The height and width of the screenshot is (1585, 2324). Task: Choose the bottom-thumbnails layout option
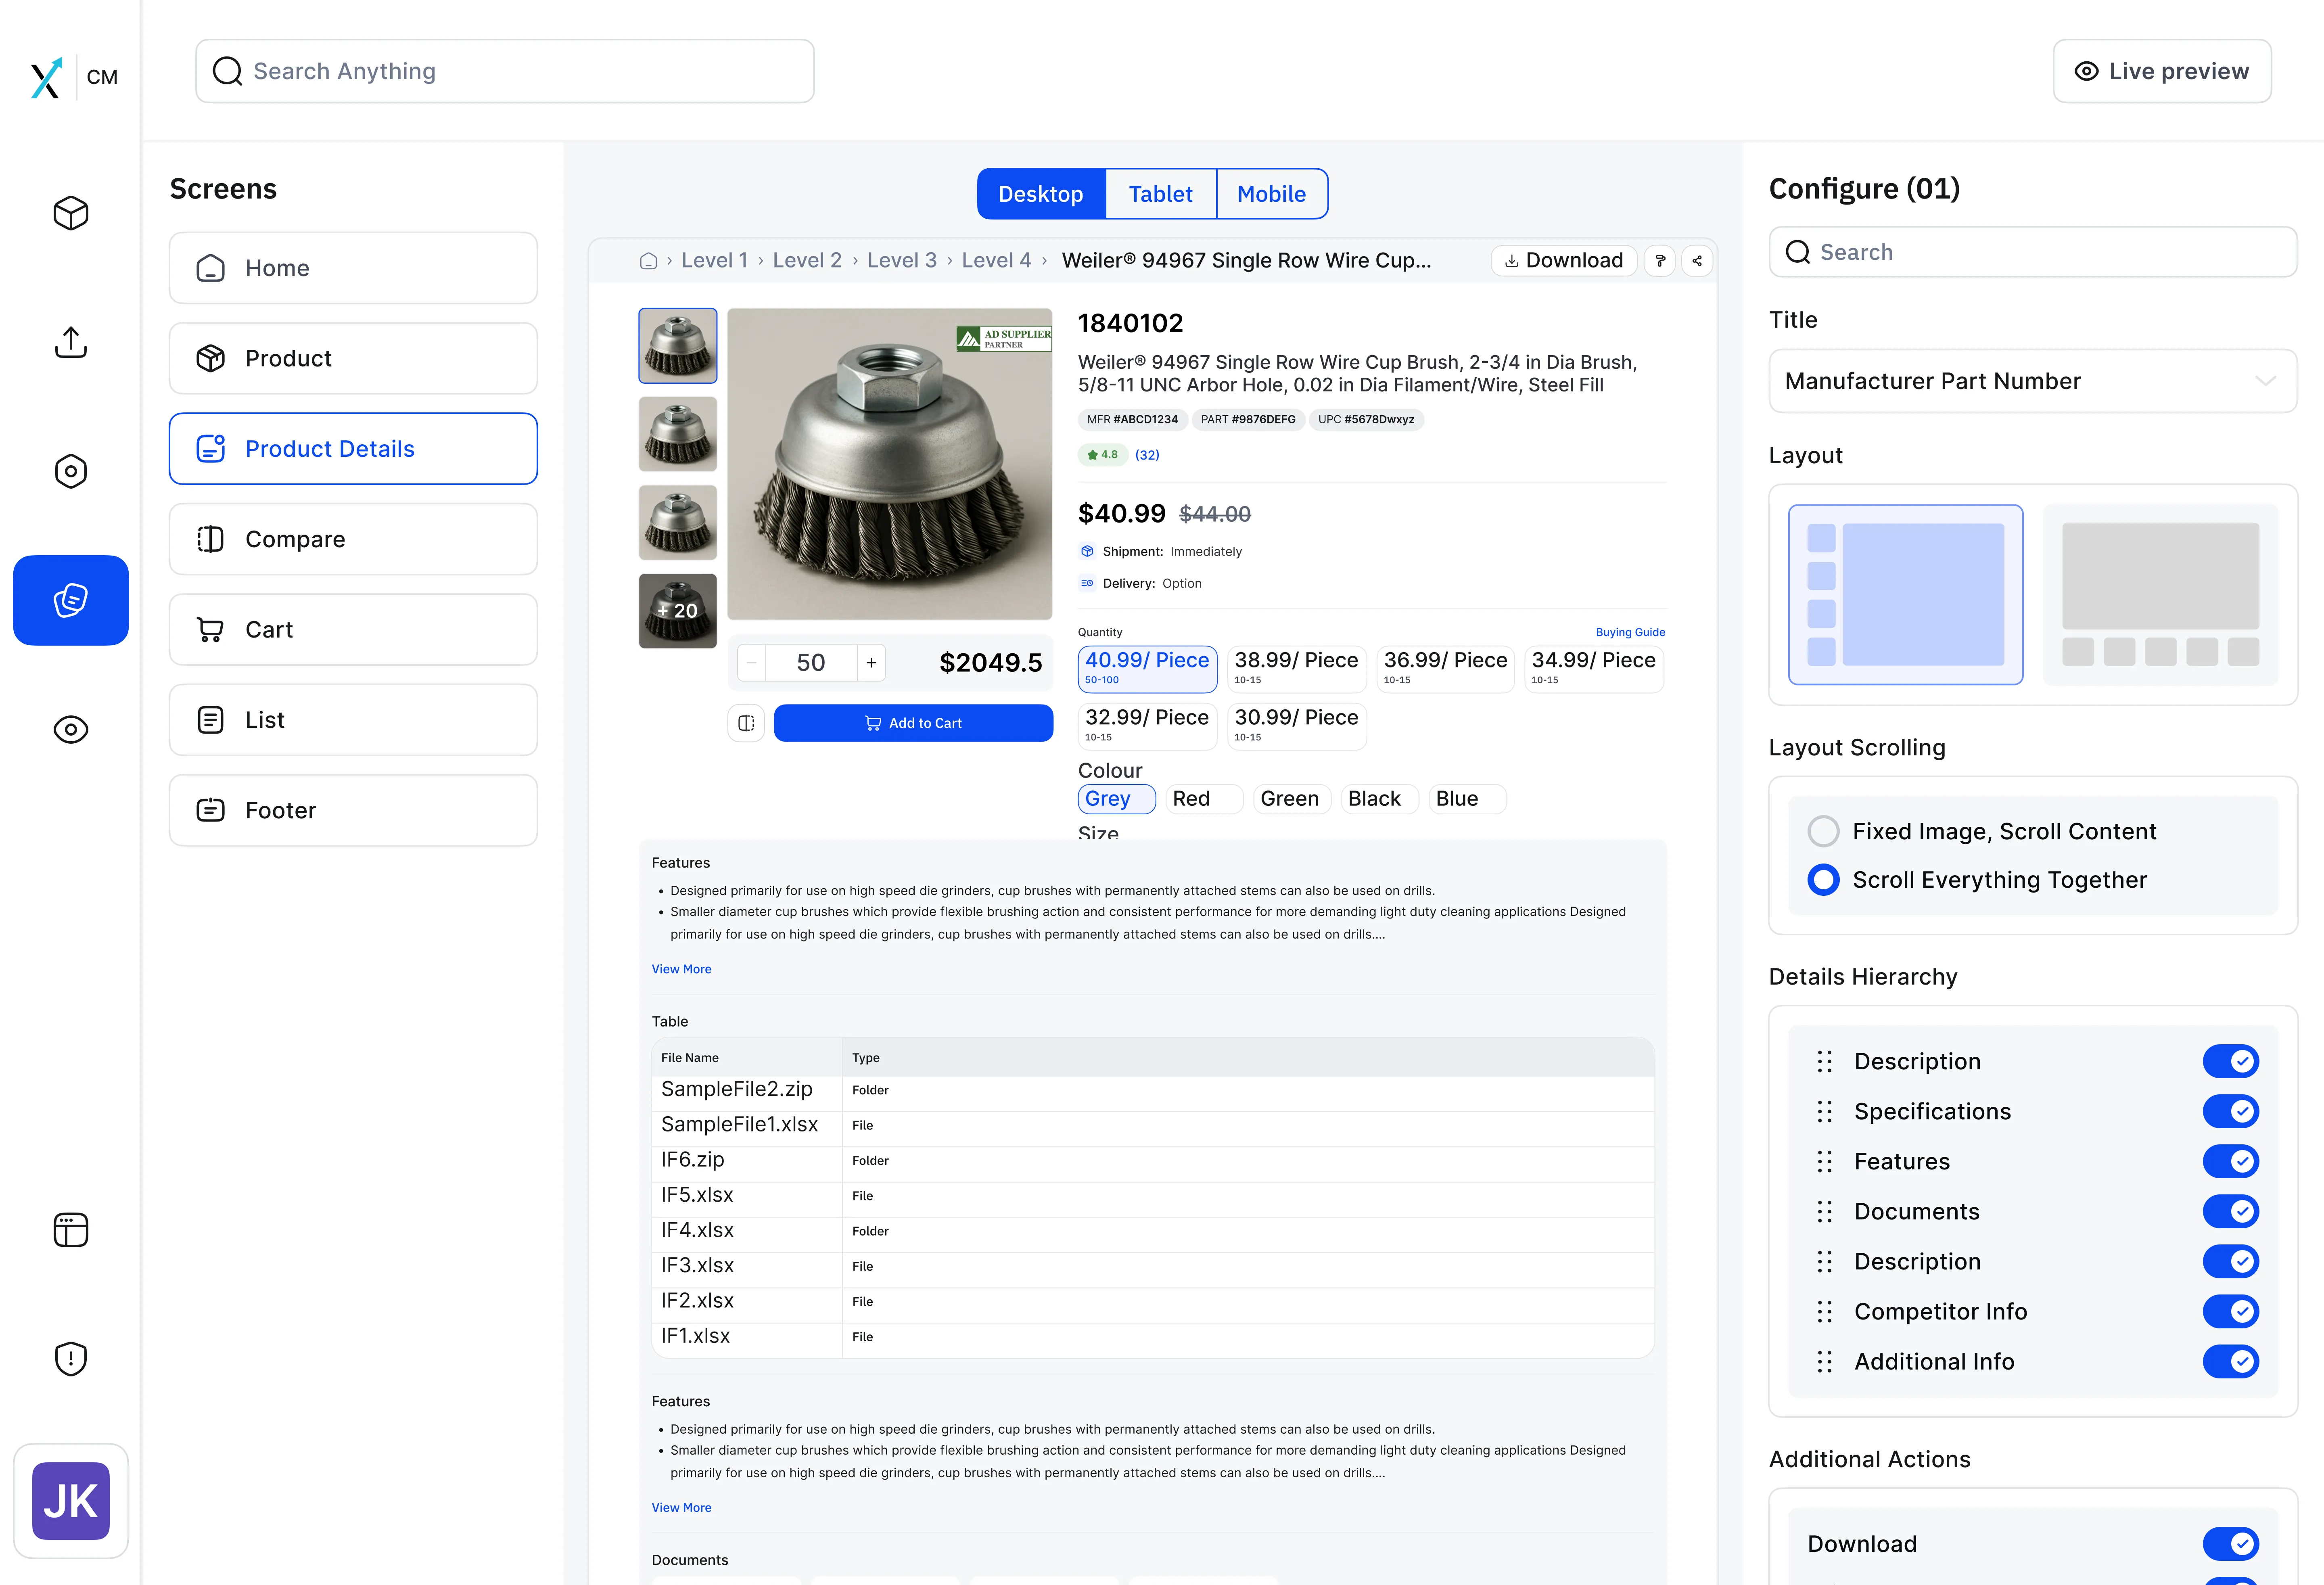[x=2160, y=595]
